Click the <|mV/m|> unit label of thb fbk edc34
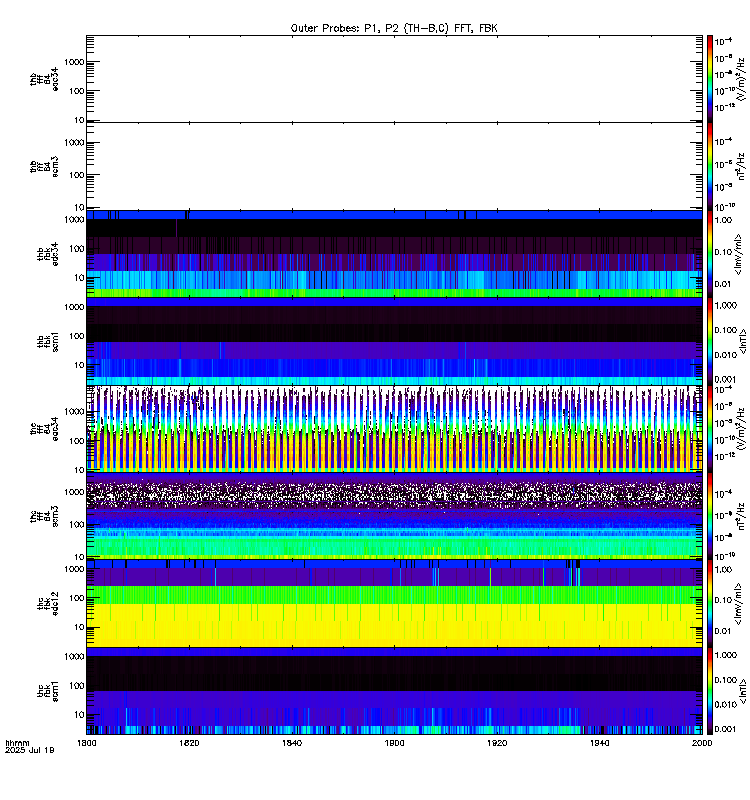Viewport: 750px width, 800px height. (x=739, y=254)
